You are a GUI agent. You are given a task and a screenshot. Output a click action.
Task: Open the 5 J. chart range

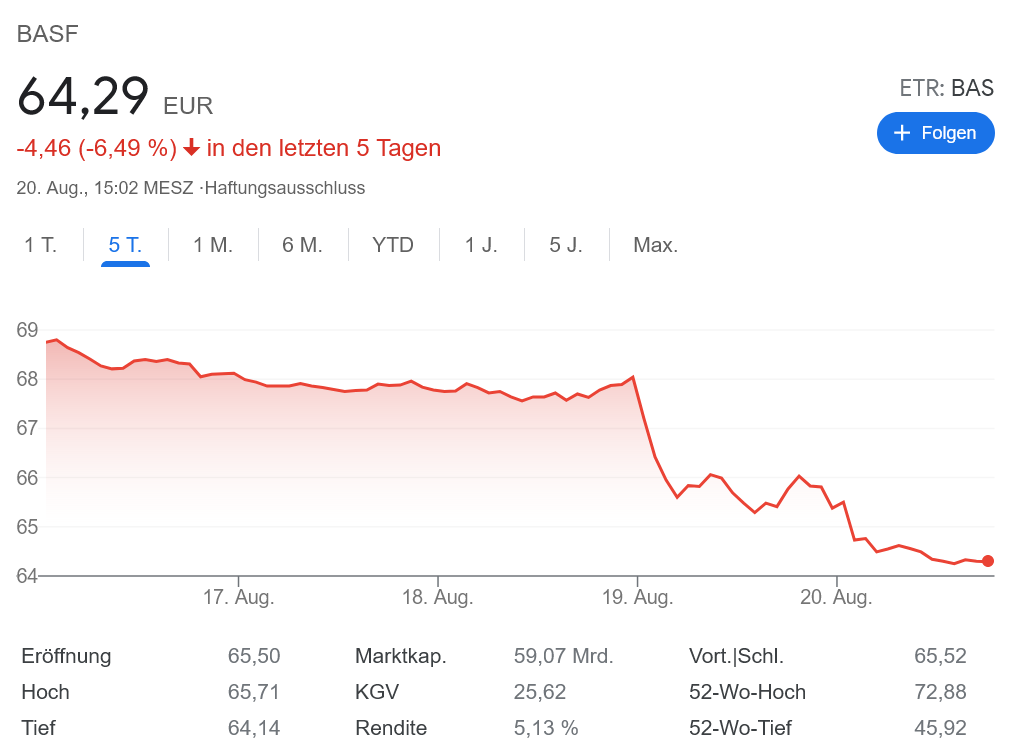pyautogui.click(x=566, y=245)
